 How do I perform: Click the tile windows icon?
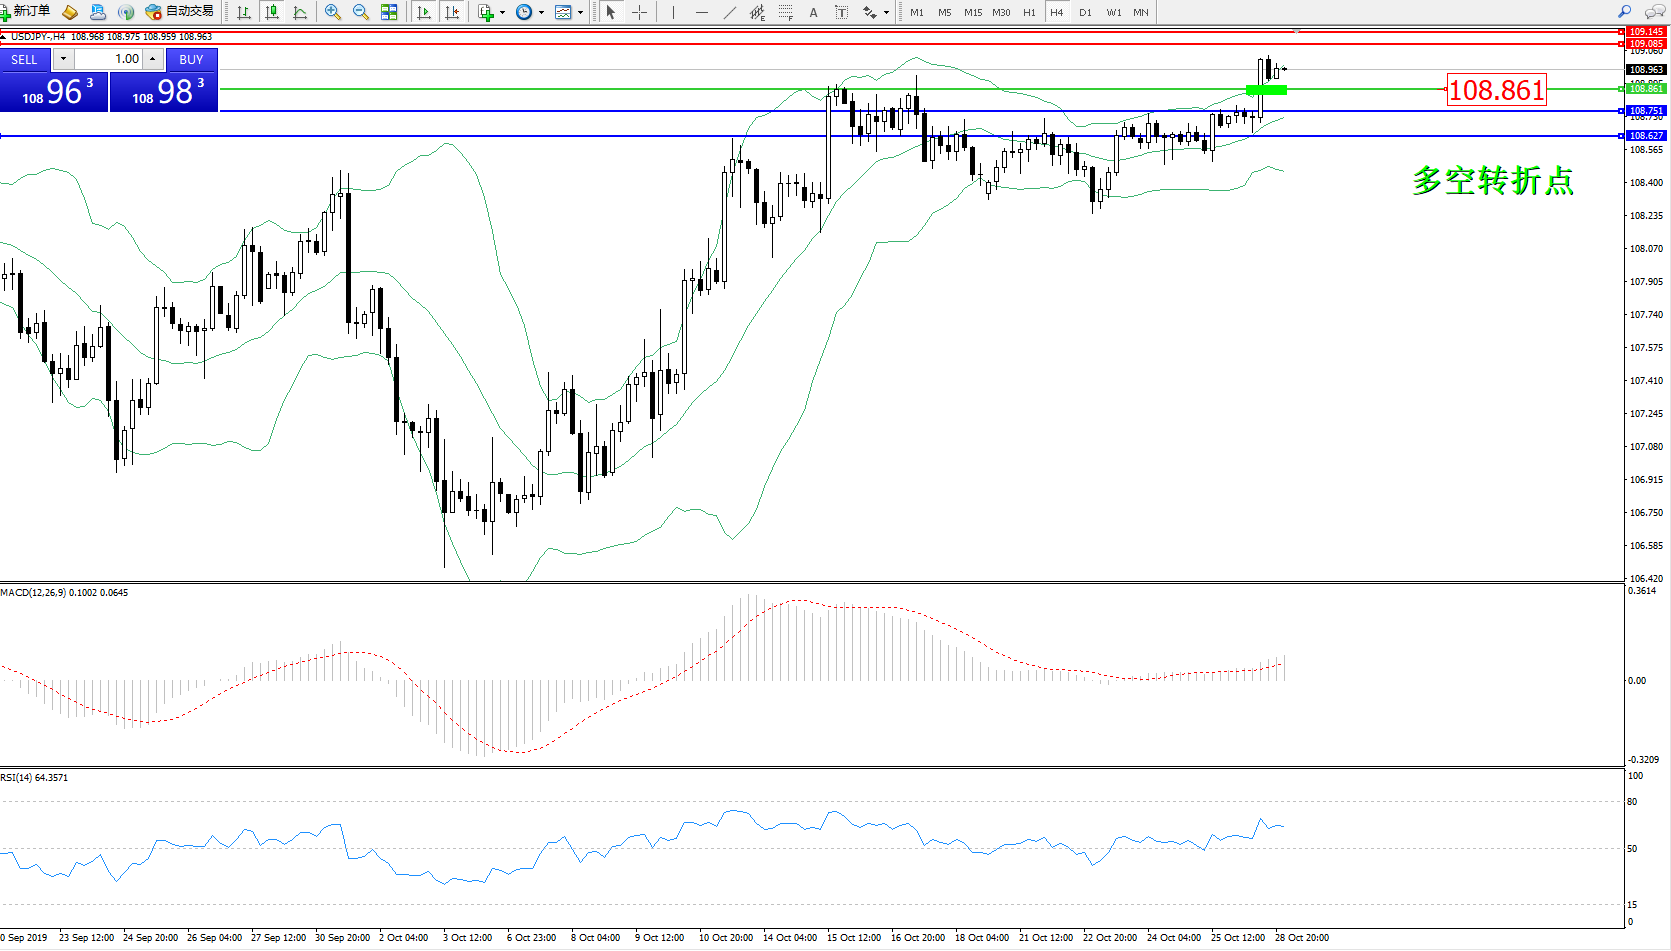pos(389,12)
